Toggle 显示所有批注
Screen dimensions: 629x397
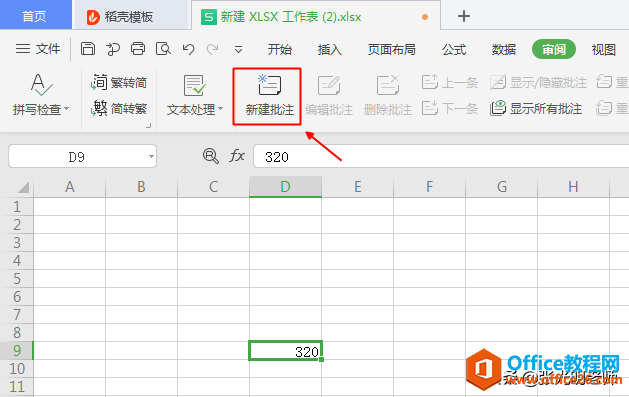(536, 108)
